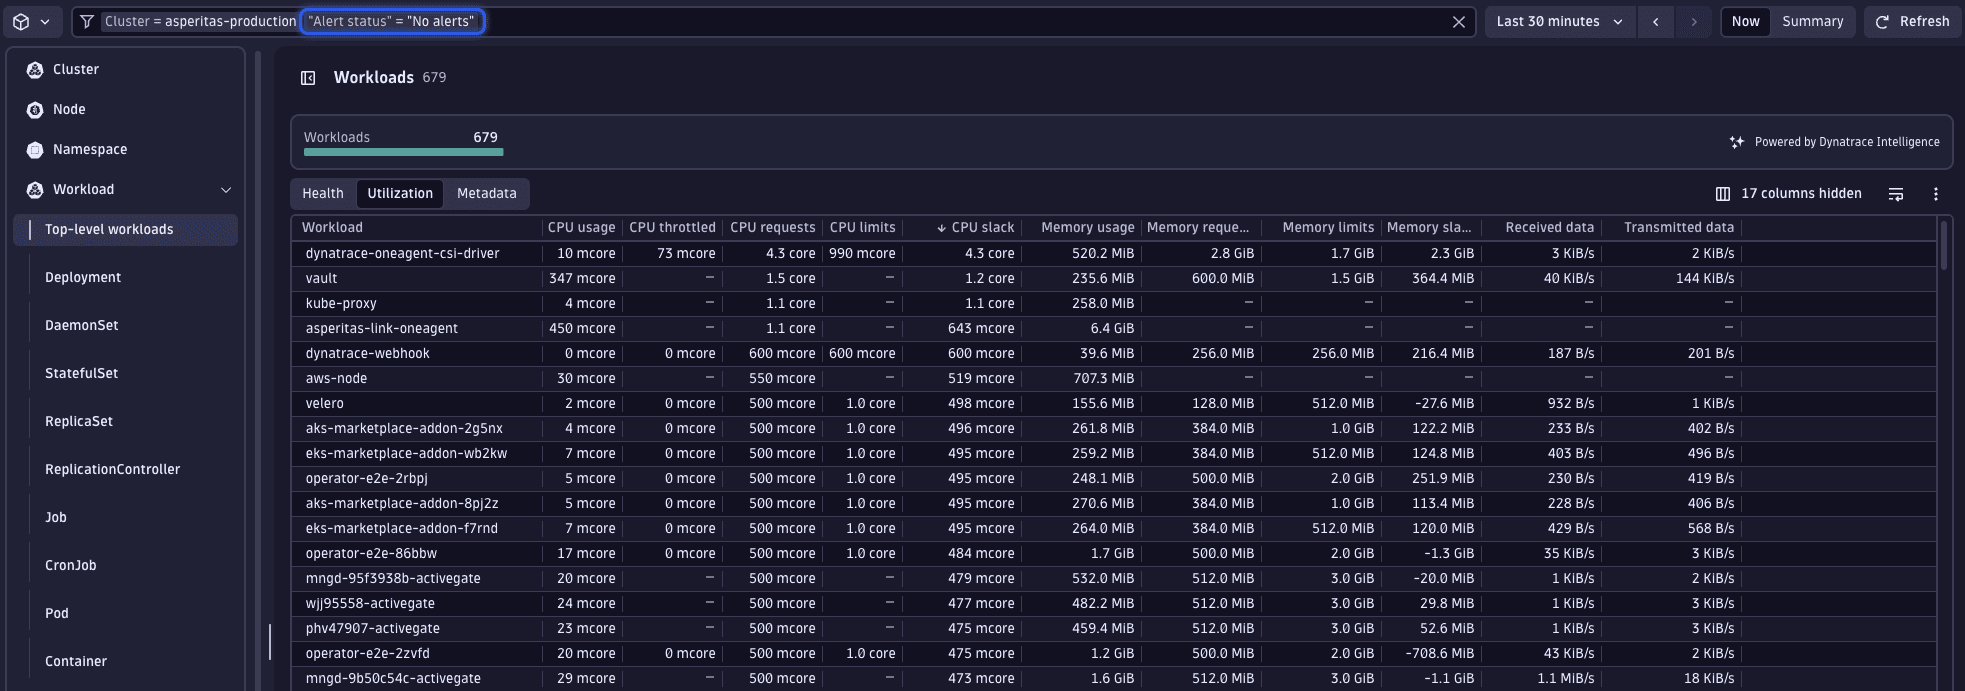Open the Job workload list

click(56, 518)
